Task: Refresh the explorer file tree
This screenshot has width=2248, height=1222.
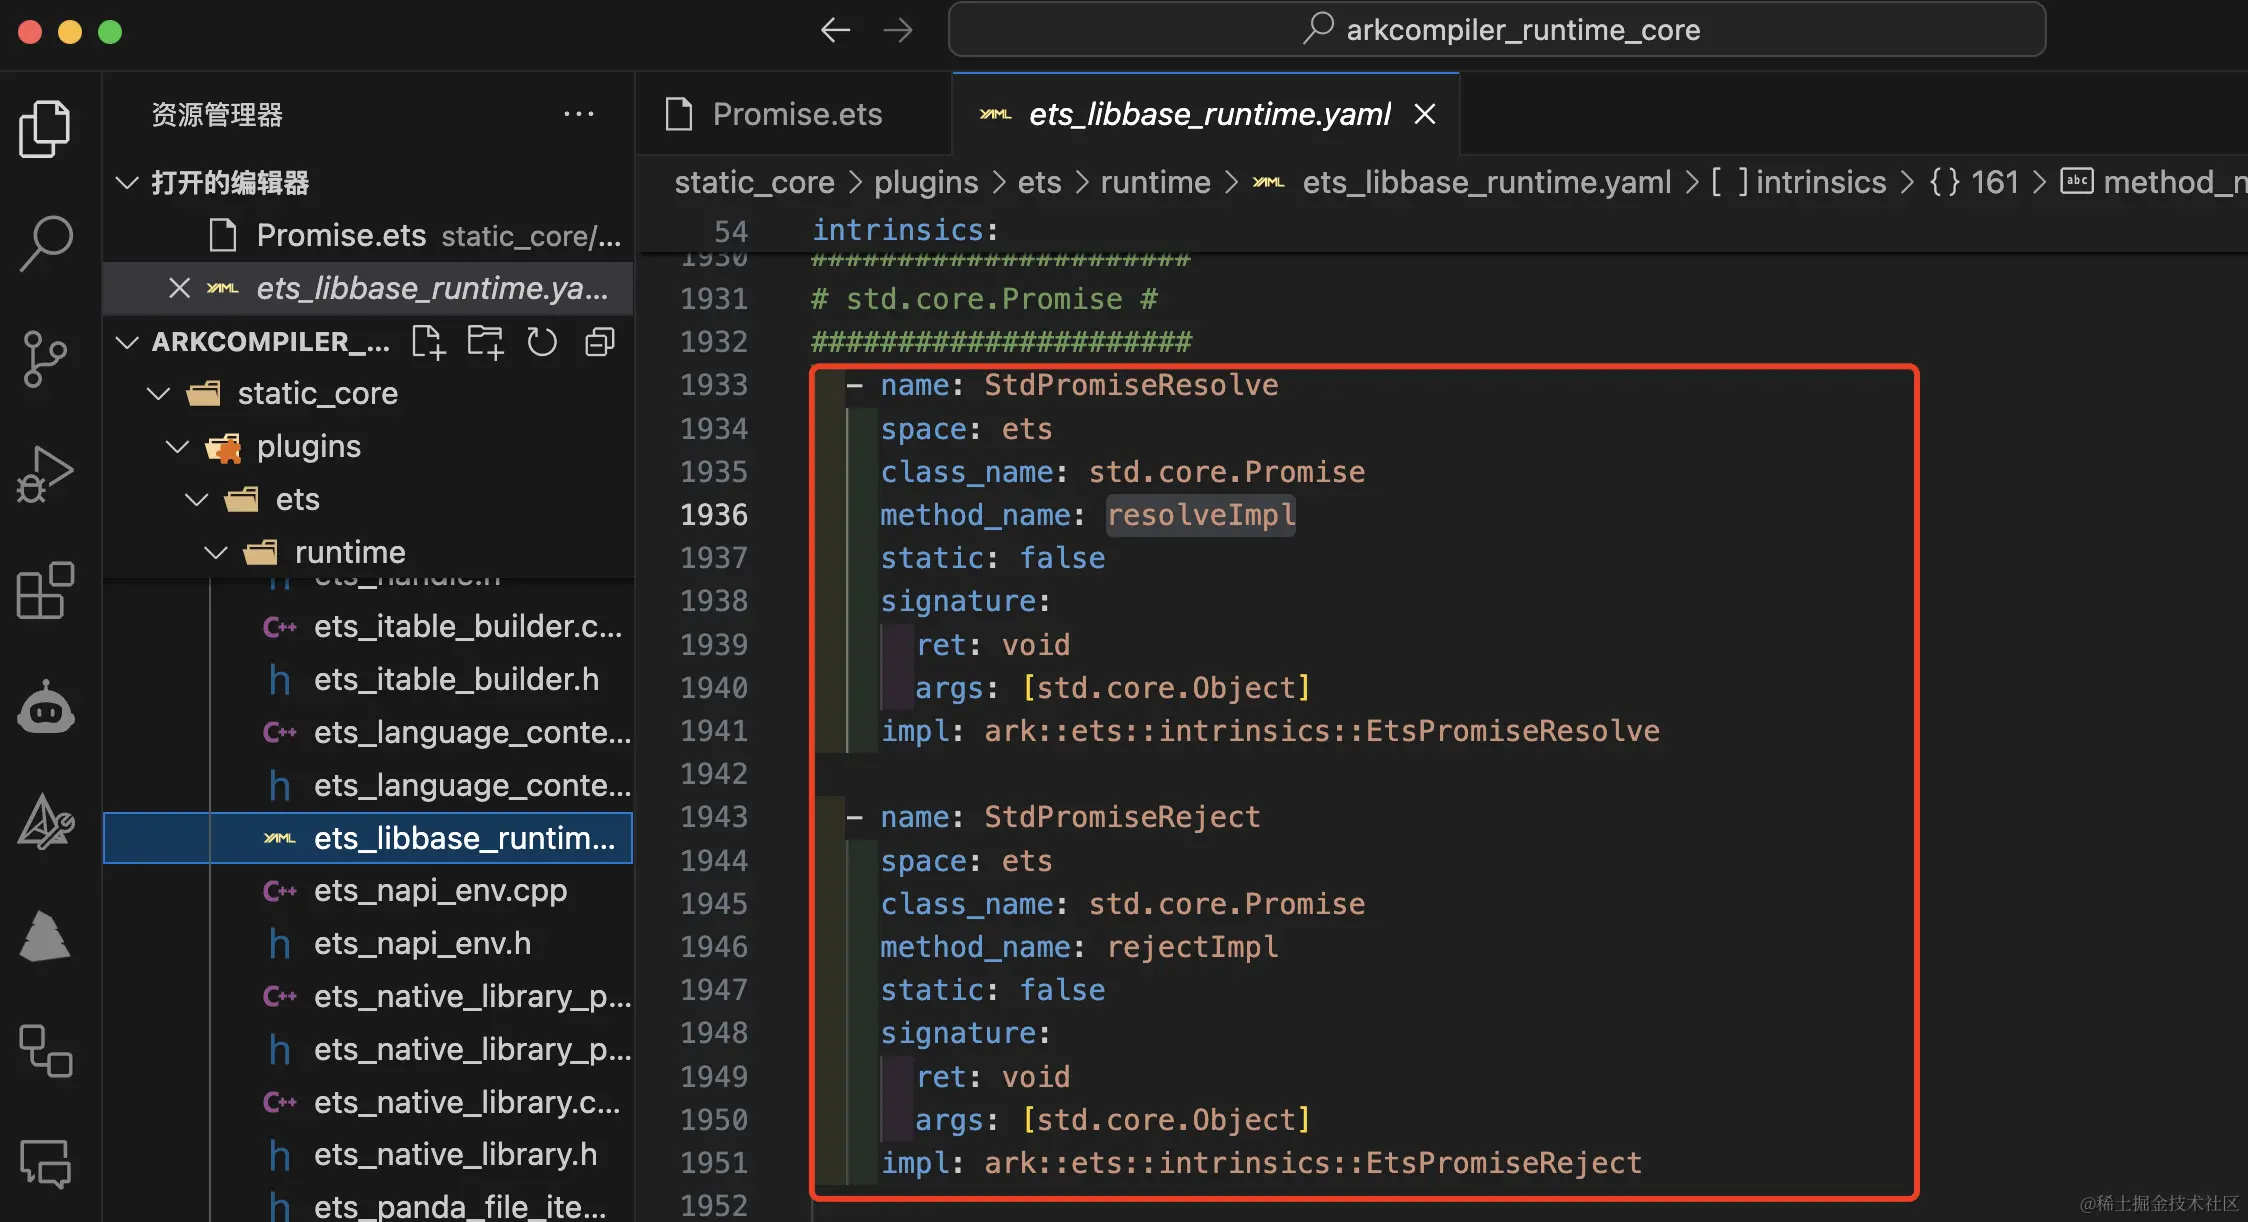Action: [x=542, y=342]
